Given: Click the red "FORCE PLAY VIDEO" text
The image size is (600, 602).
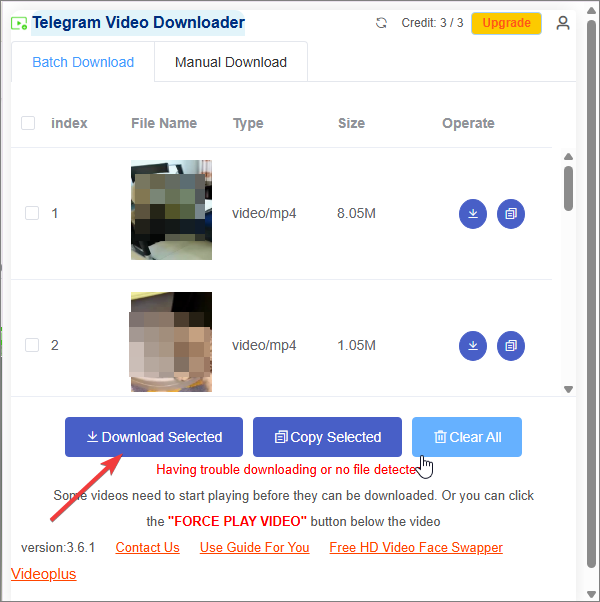Looking at the screenshot, I should click(238, 521).
